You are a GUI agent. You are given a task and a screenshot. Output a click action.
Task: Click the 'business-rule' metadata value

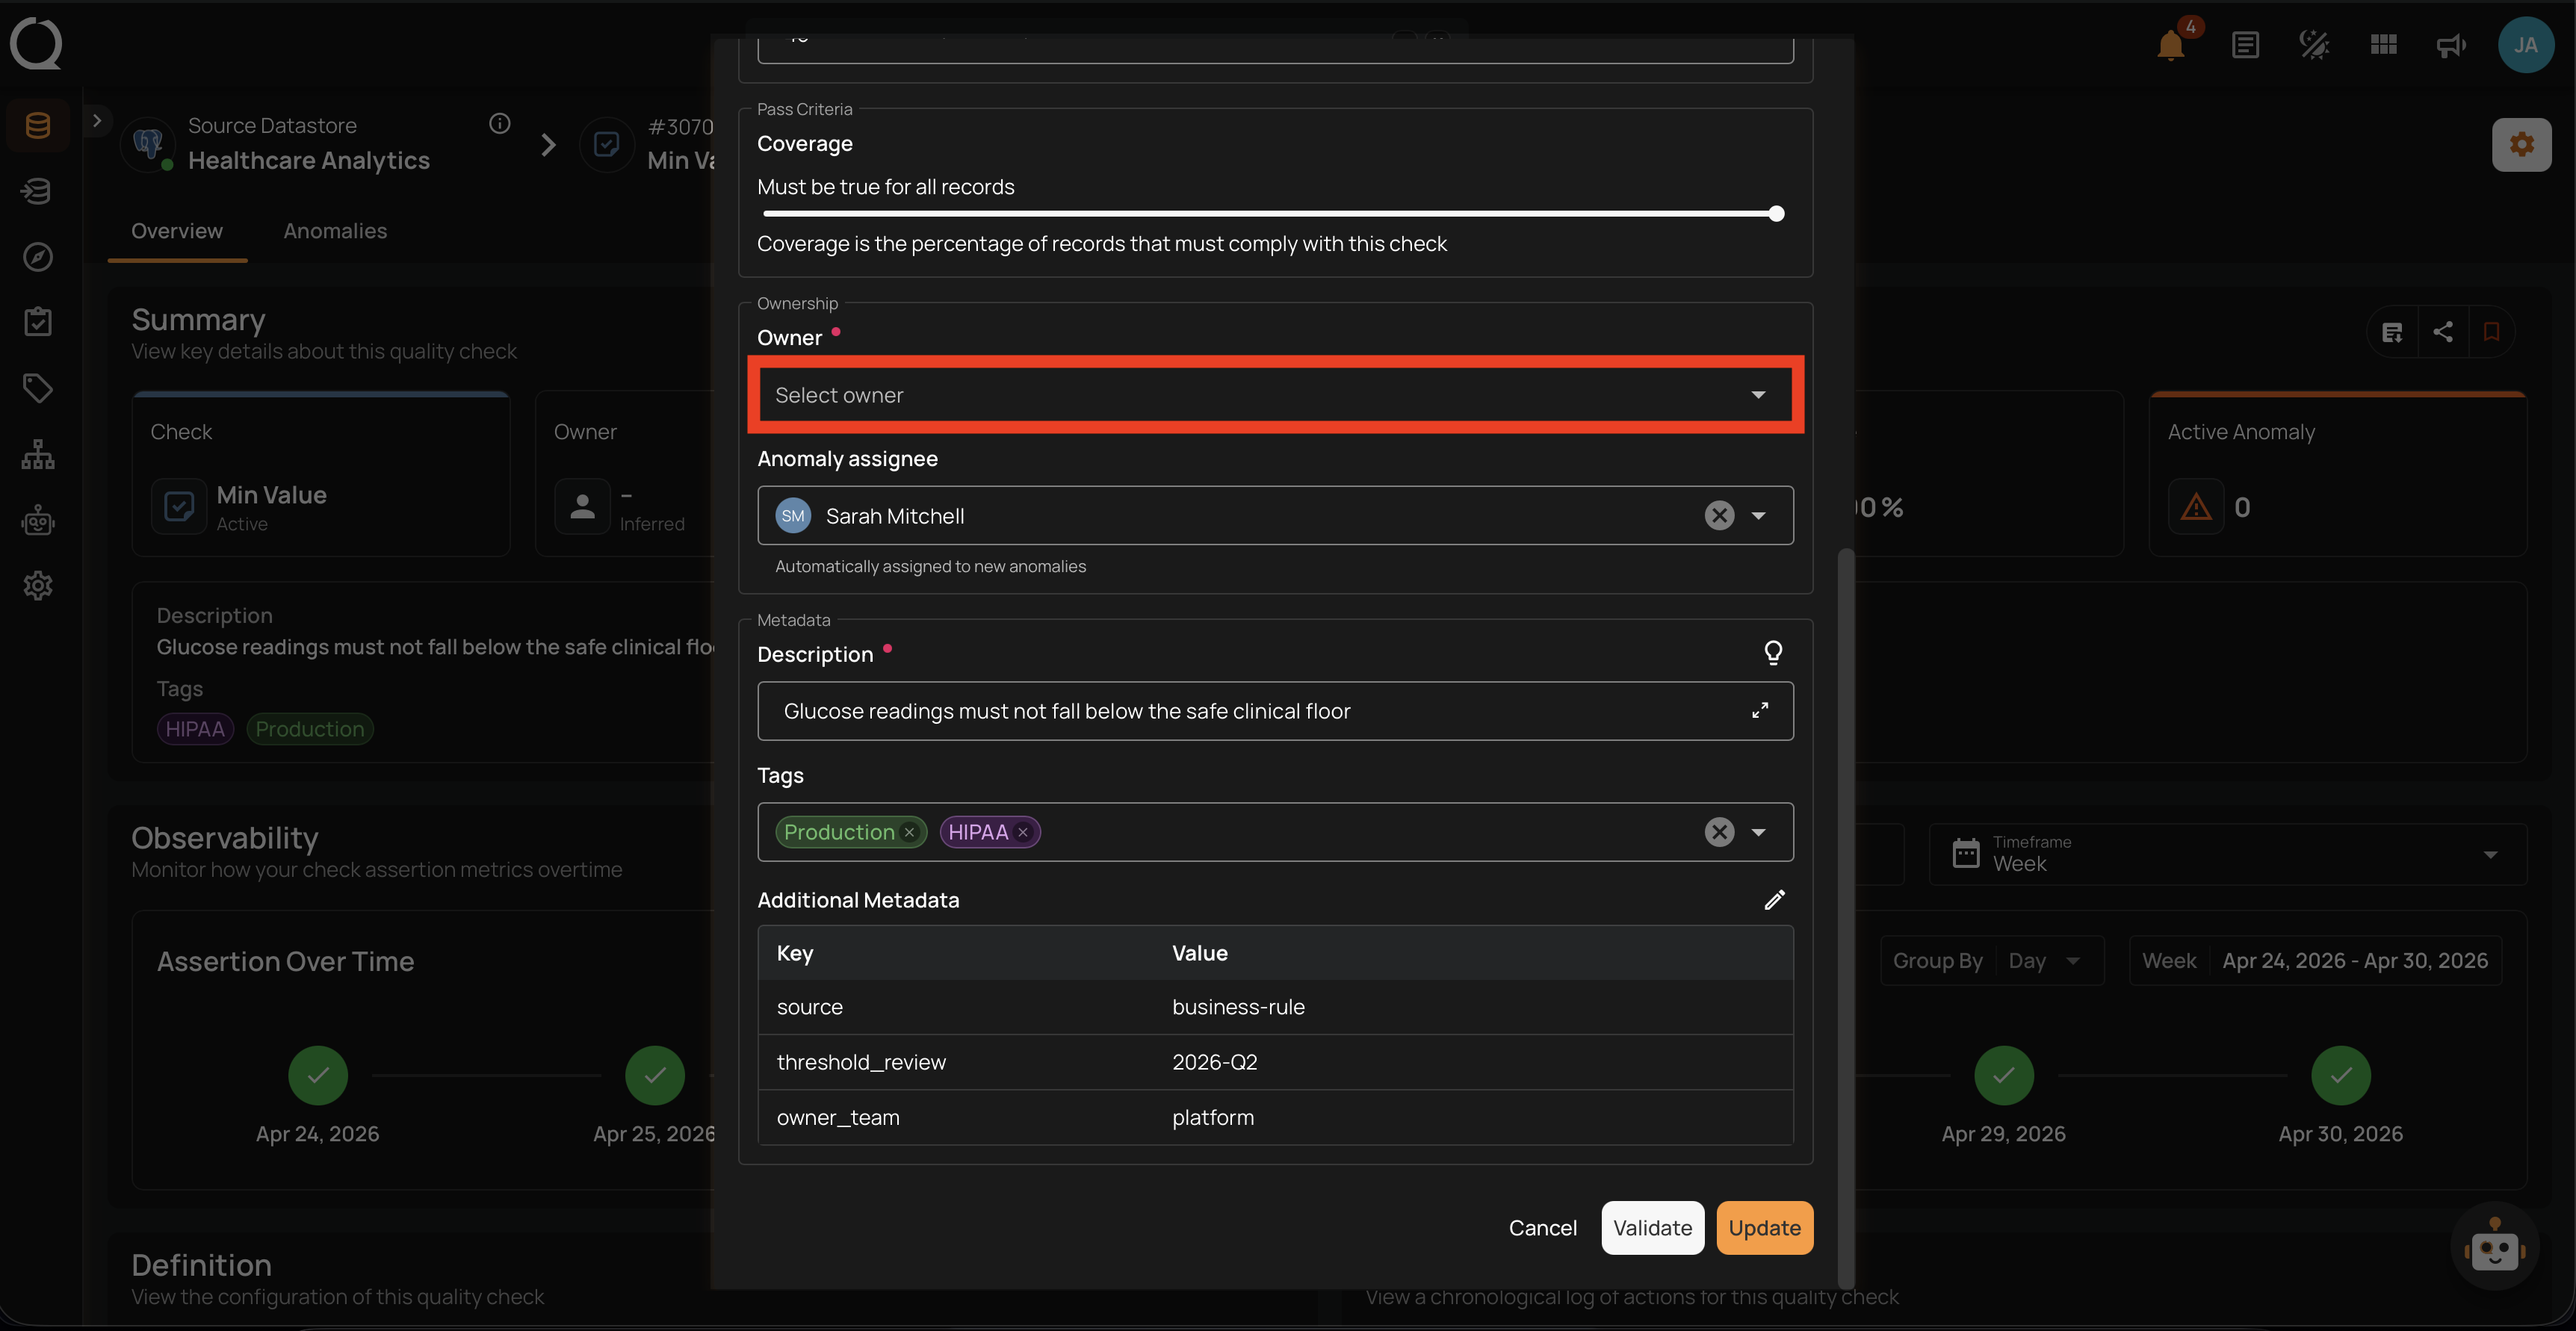point(1238,1007)
